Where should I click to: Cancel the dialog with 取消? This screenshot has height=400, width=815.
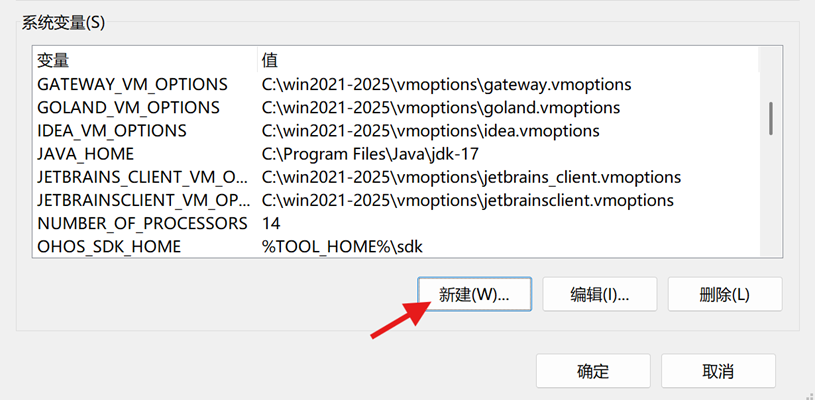(x=718, y=371)
